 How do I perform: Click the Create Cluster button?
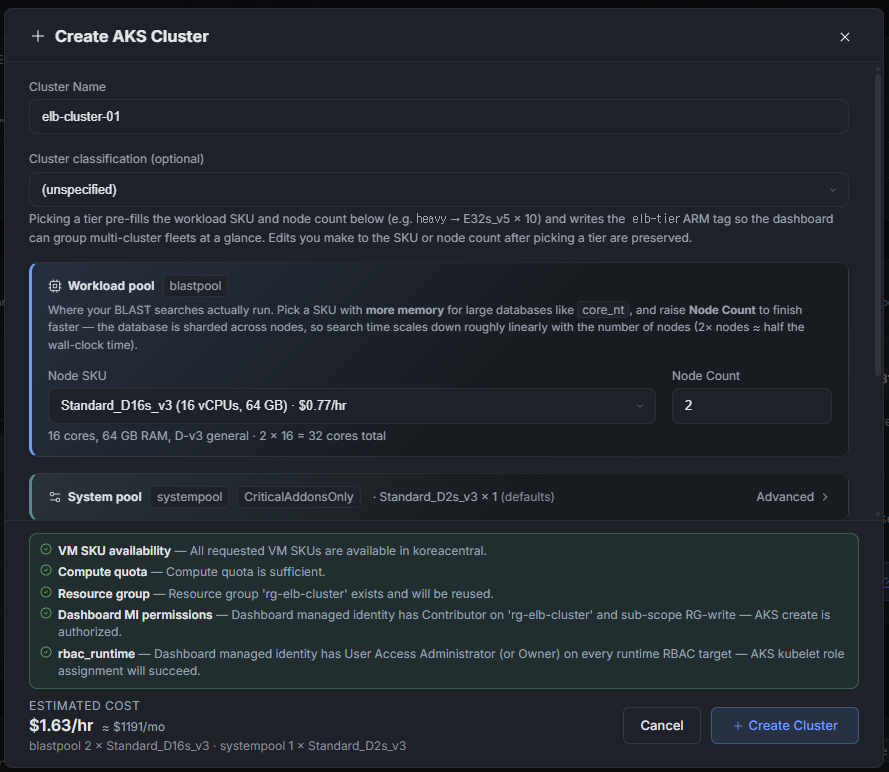785,726
